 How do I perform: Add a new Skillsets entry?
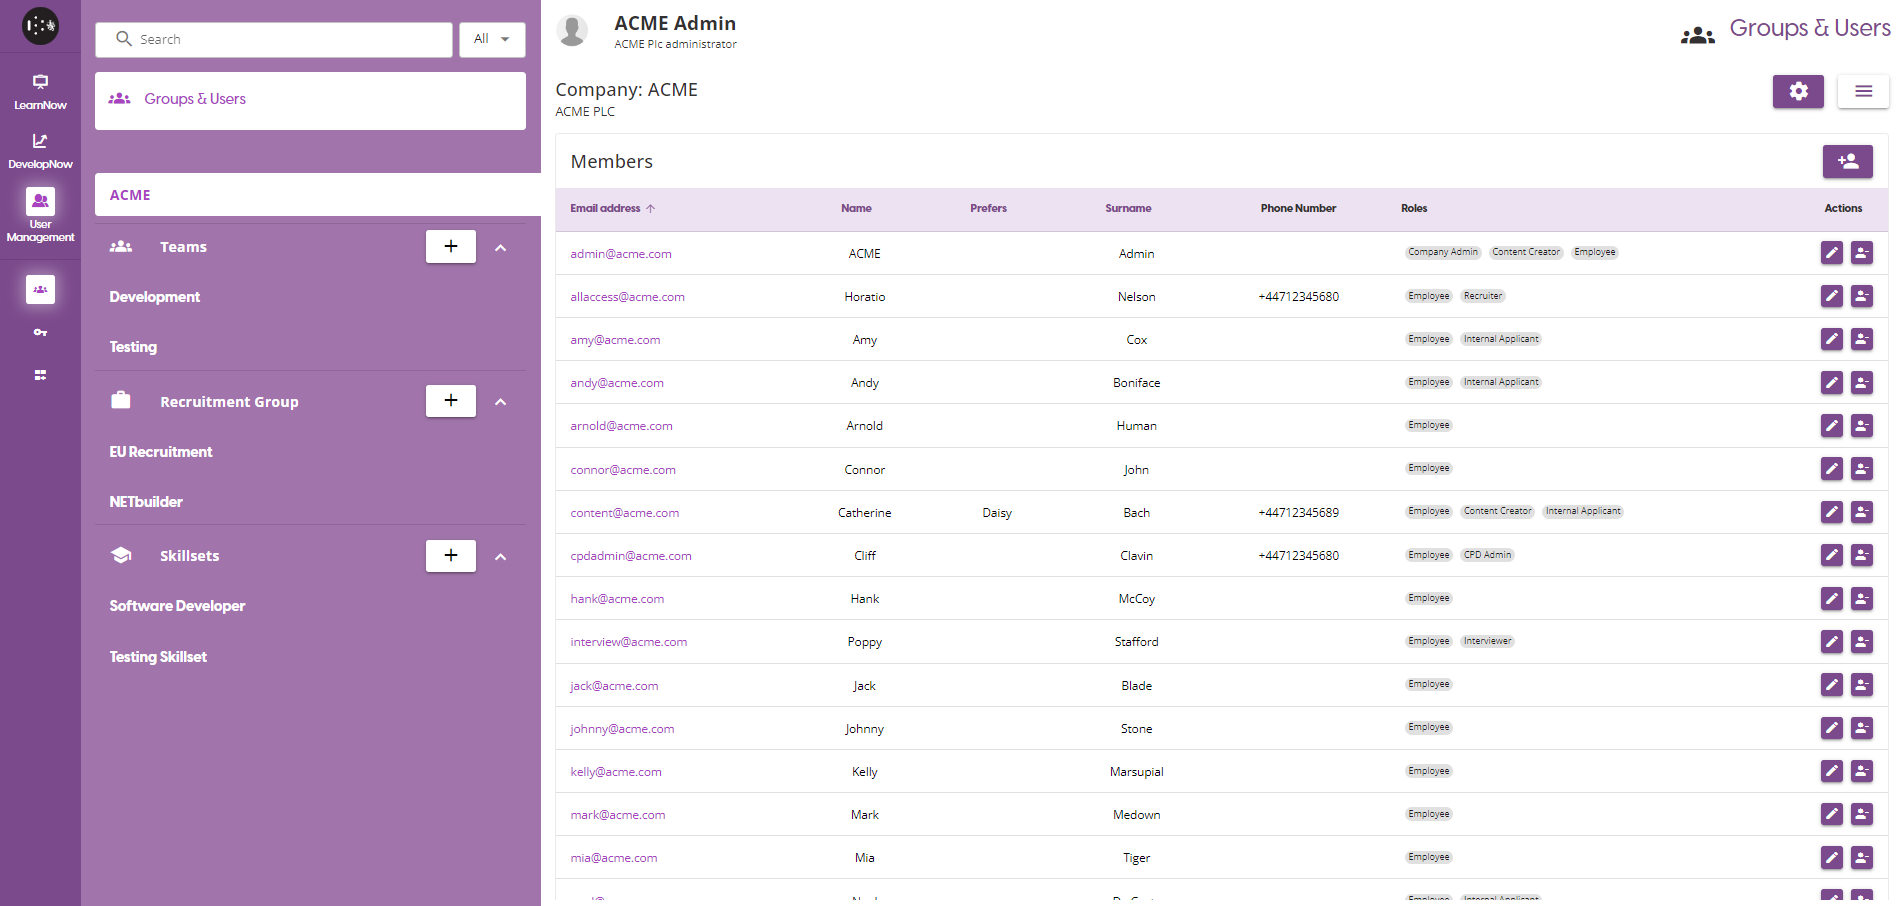[x=451, y=555]
